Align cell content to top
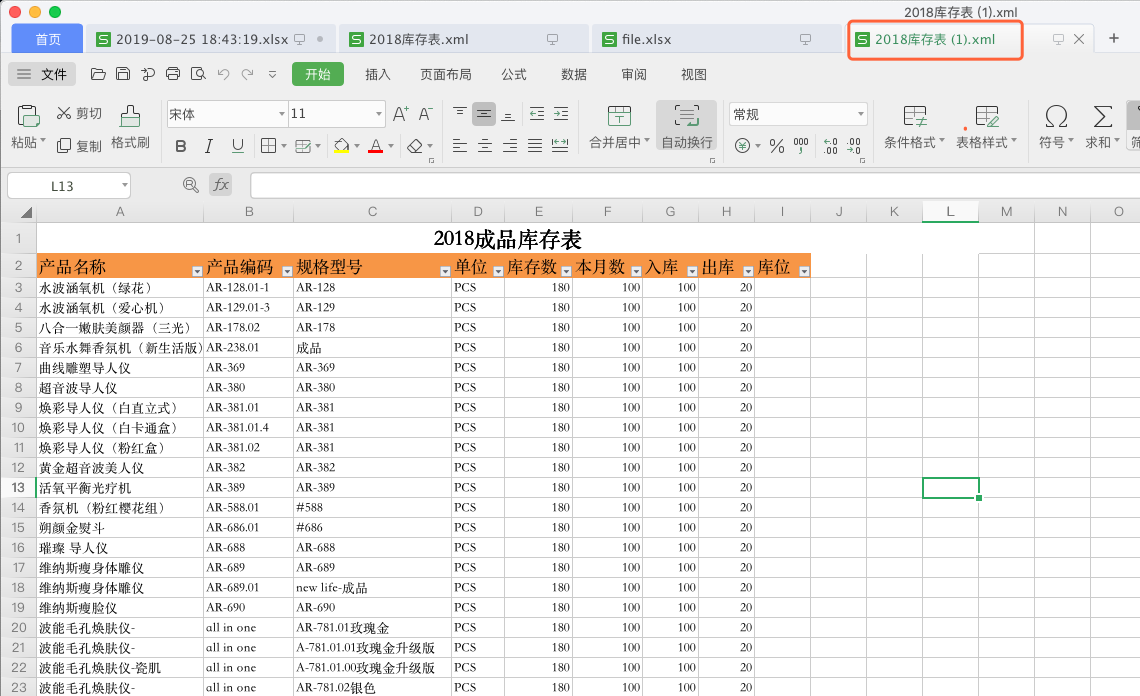The height and width of the screenshot is (696, 1140). click(459, 113)
